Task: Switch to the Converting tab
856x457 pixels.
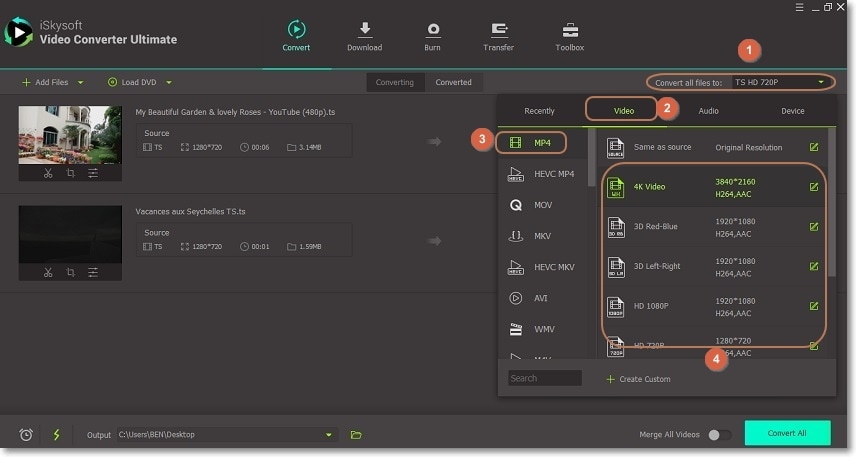Action: pyautogui.click(x=395, y=82)
